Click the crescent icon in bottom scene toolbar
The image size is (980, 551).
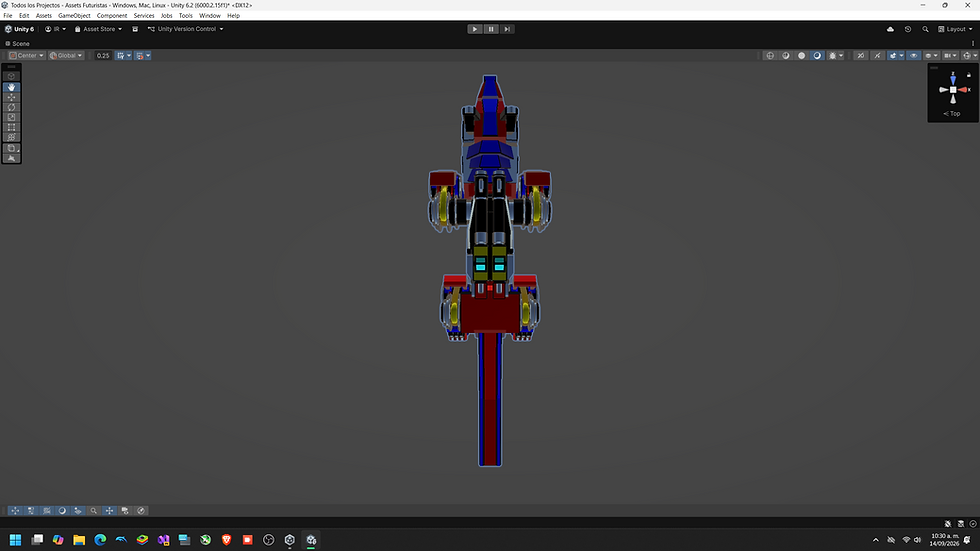[x=62, y=510]
